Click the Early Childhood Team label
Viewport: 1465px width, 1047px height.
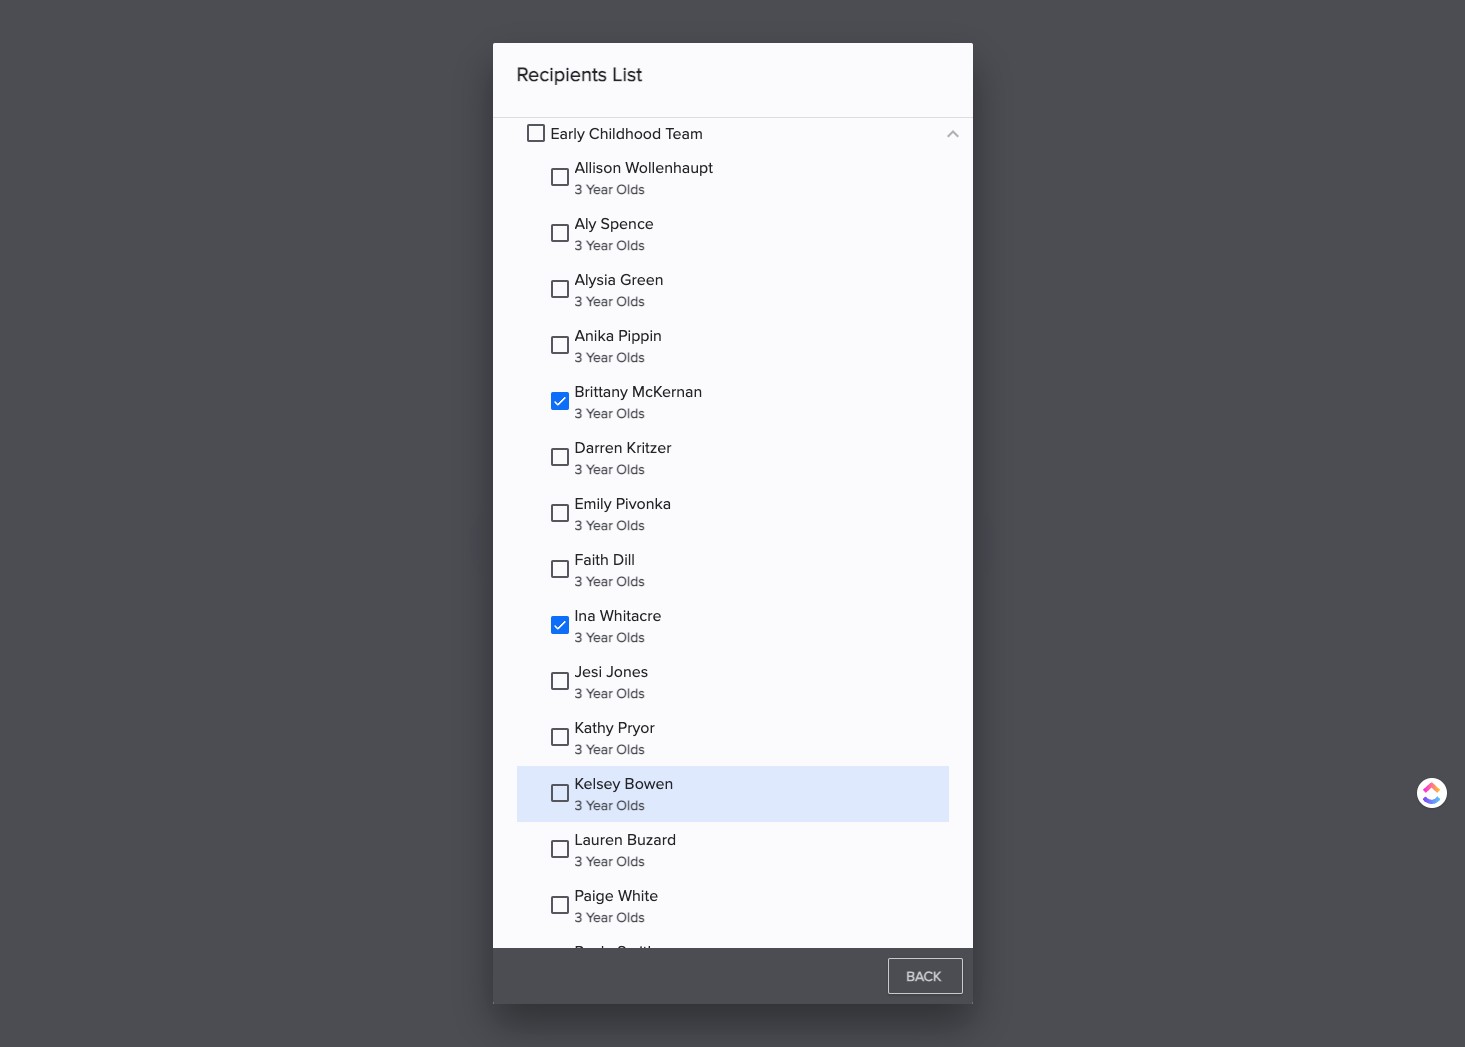click(x=626, y=134)
